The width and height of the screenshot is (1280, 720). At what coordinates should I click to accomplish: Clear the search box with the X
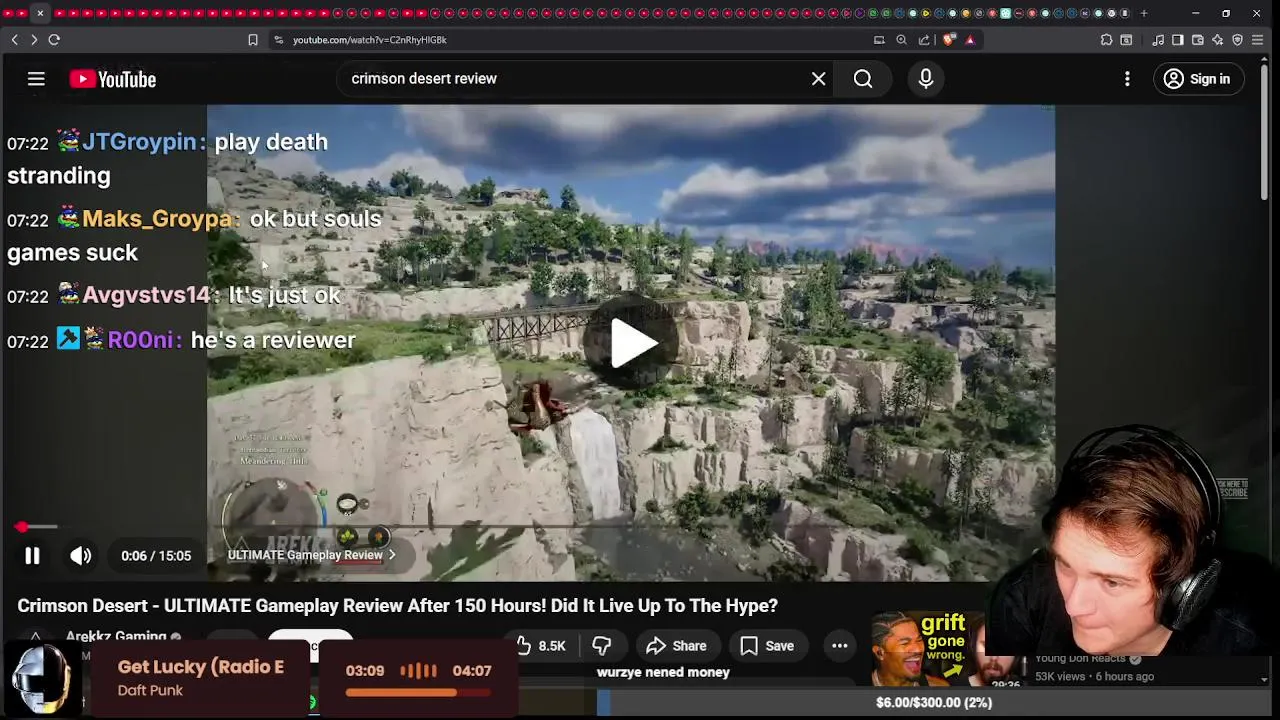coord(819,79)
